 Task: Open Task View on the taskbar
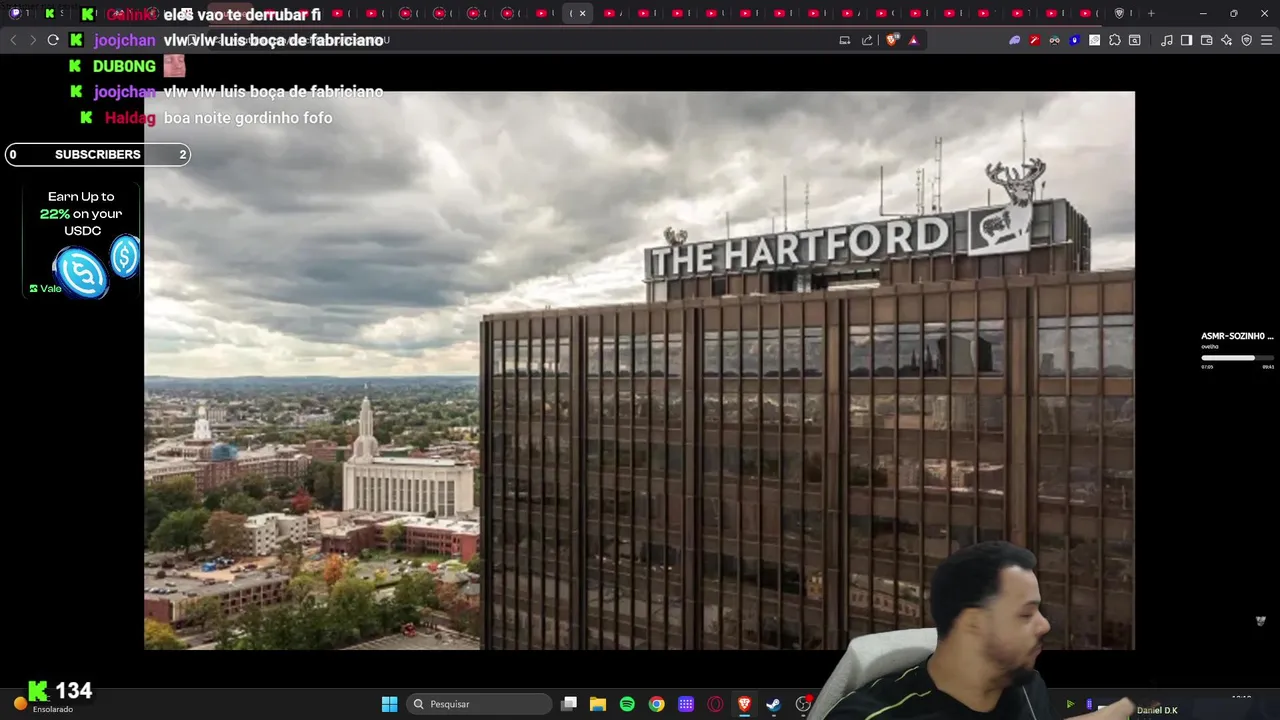pyautogui.click(x=569, y=704)
